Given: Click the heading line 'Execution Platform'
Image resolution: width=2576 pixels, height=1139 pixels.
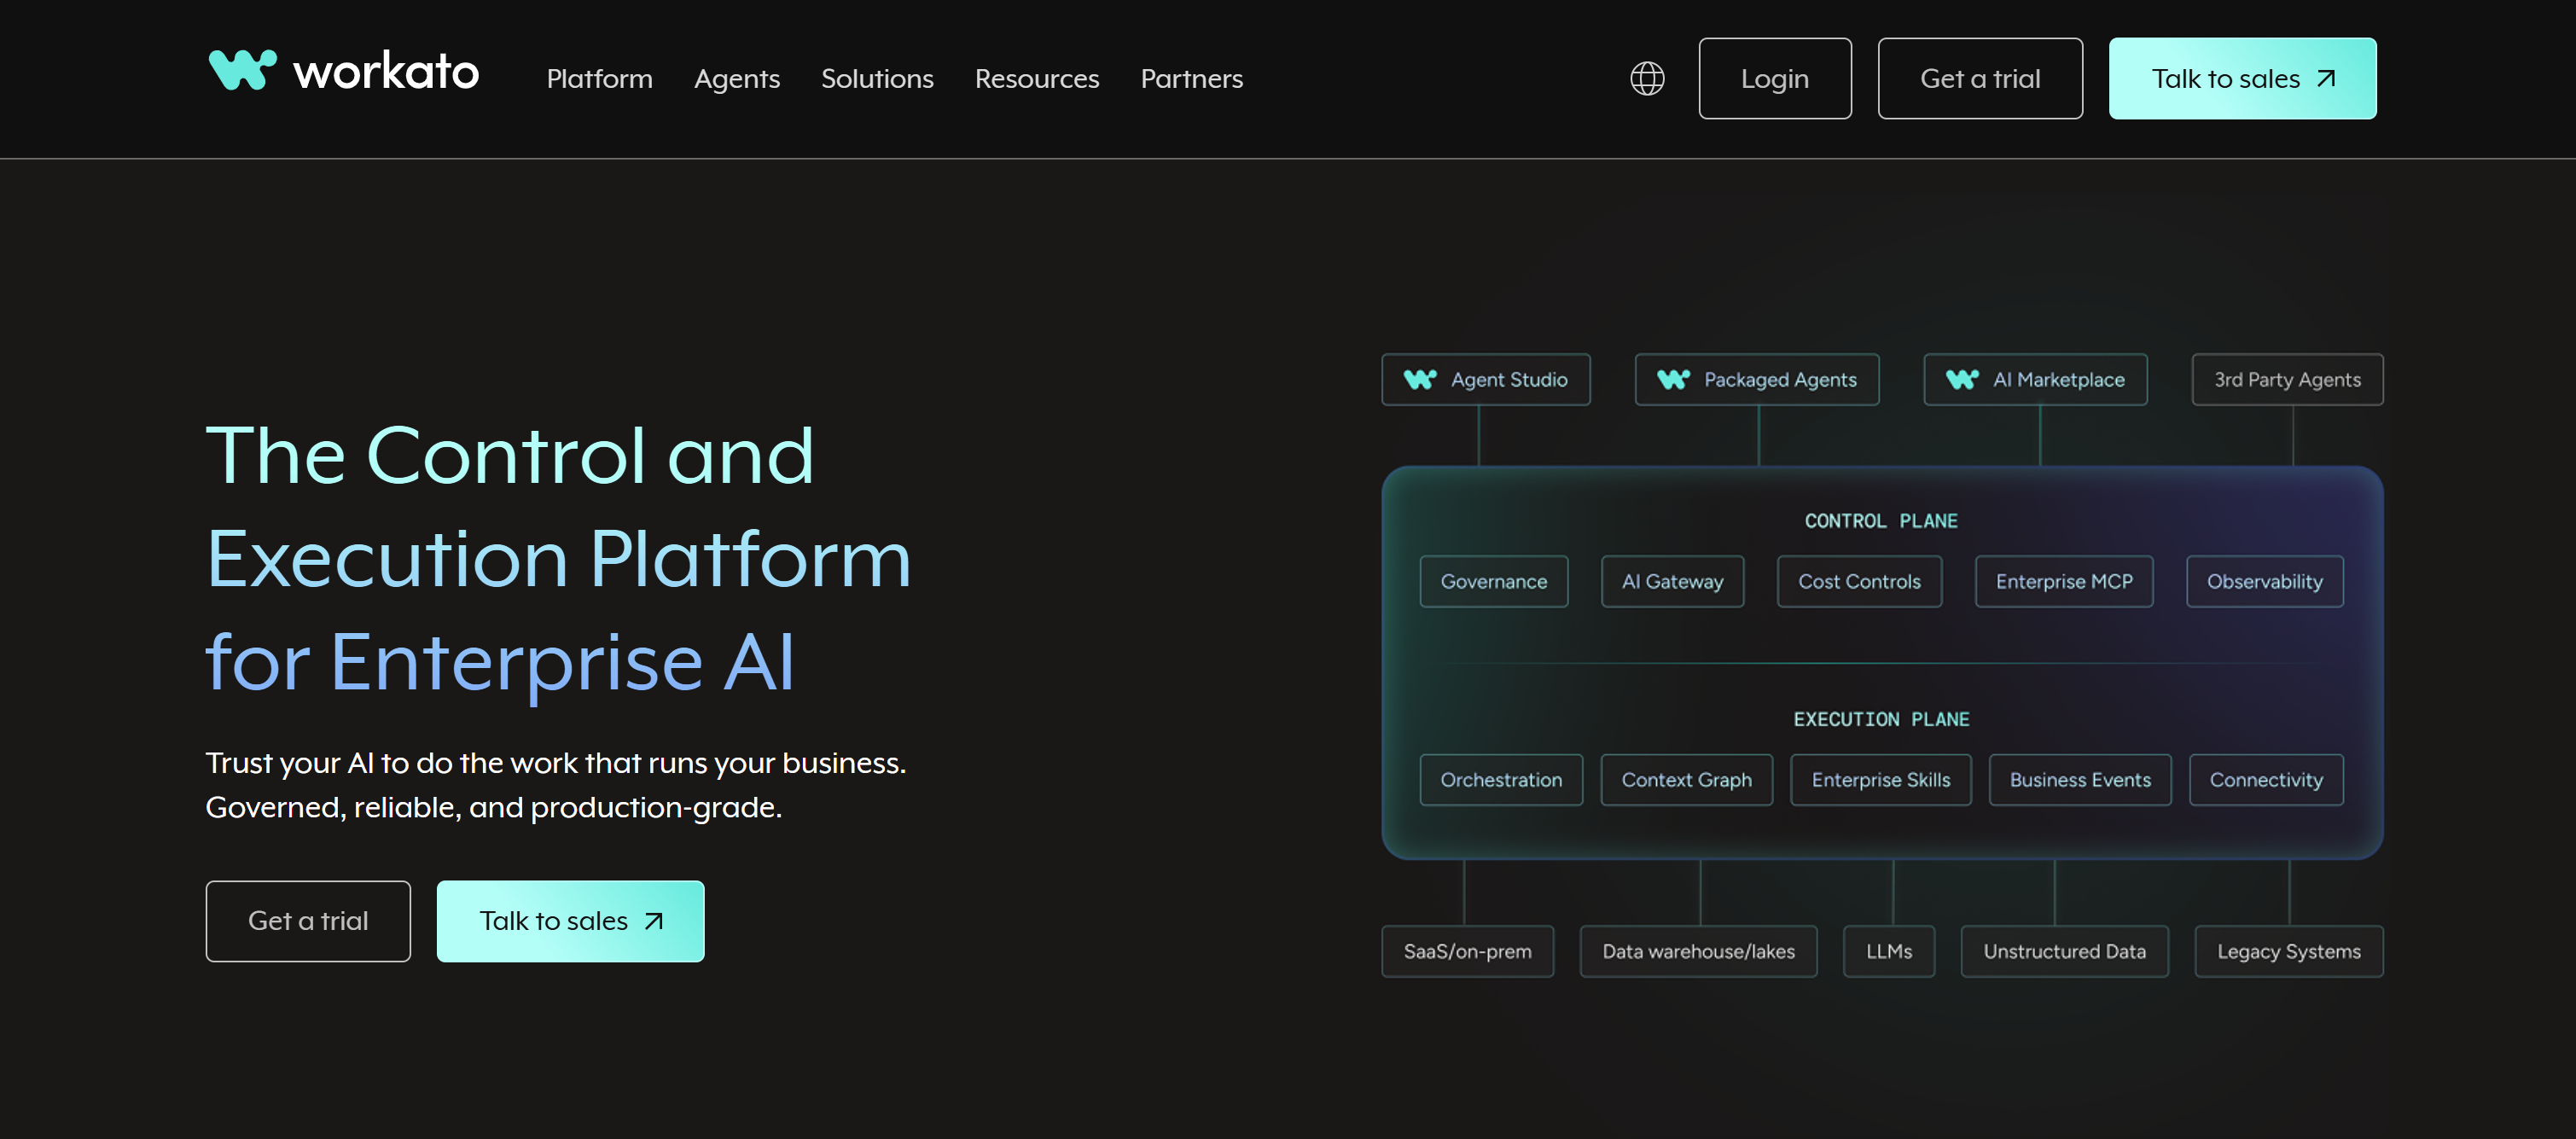Looking at the screenshot, I should click(x=559, y=559).
